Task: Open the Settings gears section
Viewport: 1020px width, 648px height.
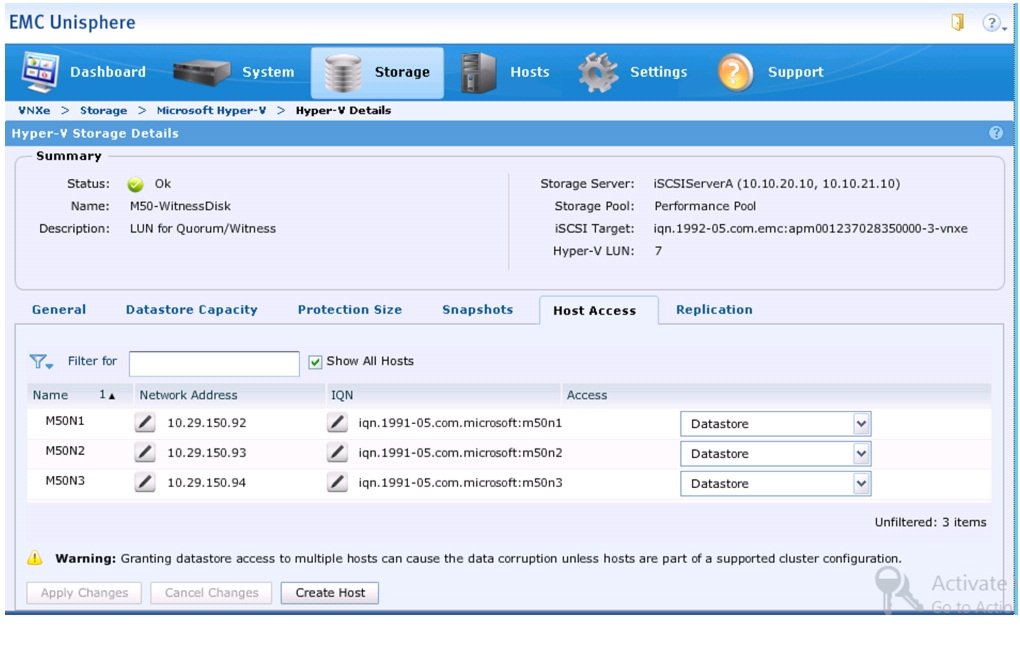Action: point(632,72)
